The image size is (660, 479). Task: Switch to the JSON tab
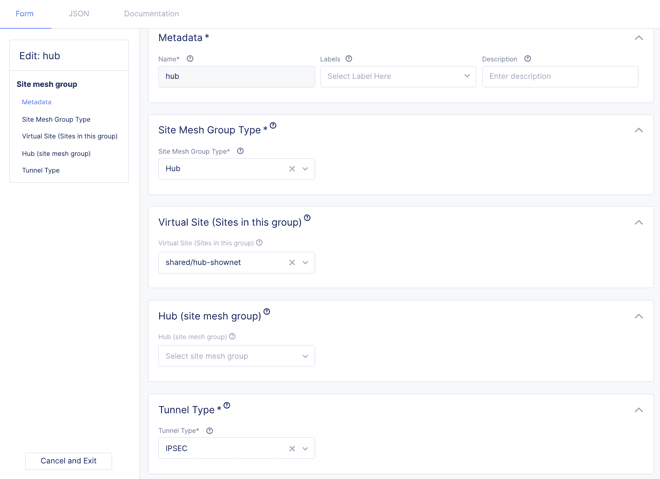coord(79,14)
